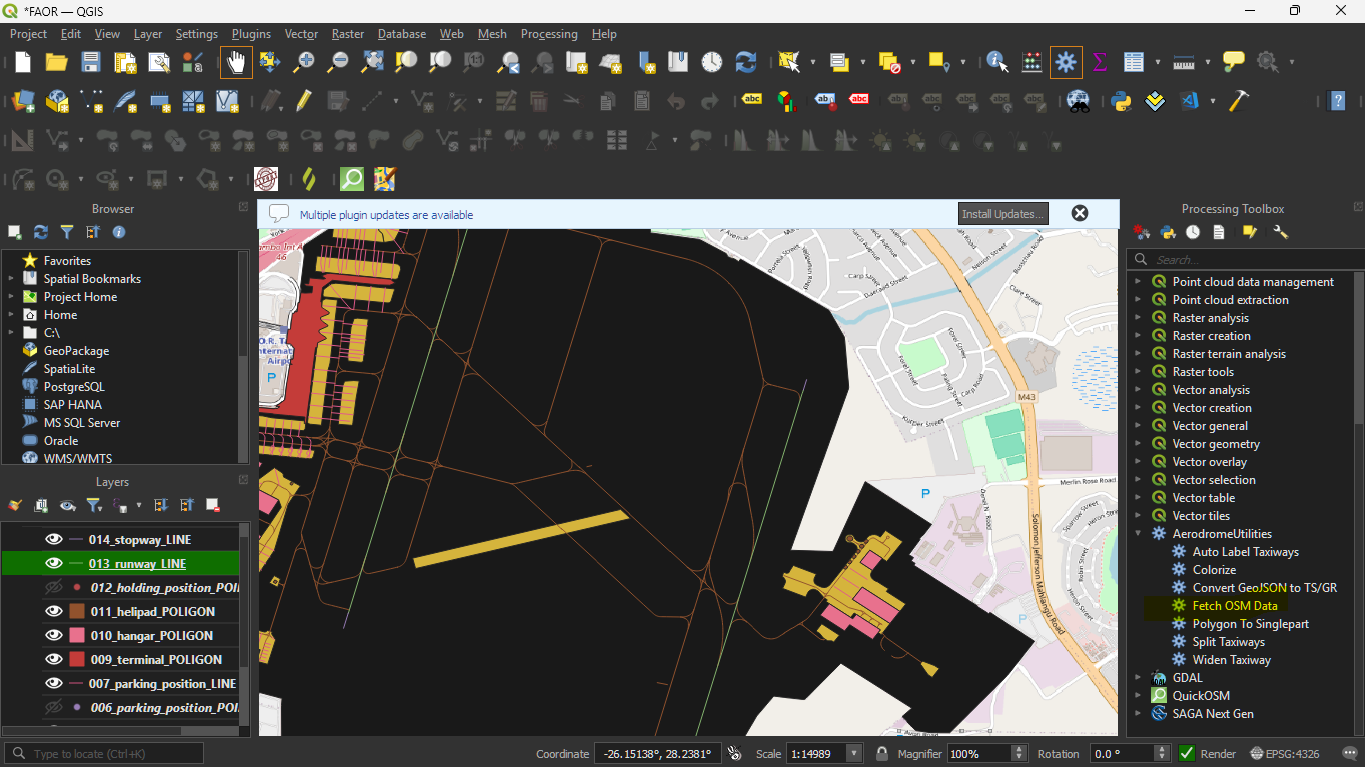The width and height of the screenshot is (1365, 767).
Task: Uncheck the Render checkbox in status bar
Action: coord(1187,754)
